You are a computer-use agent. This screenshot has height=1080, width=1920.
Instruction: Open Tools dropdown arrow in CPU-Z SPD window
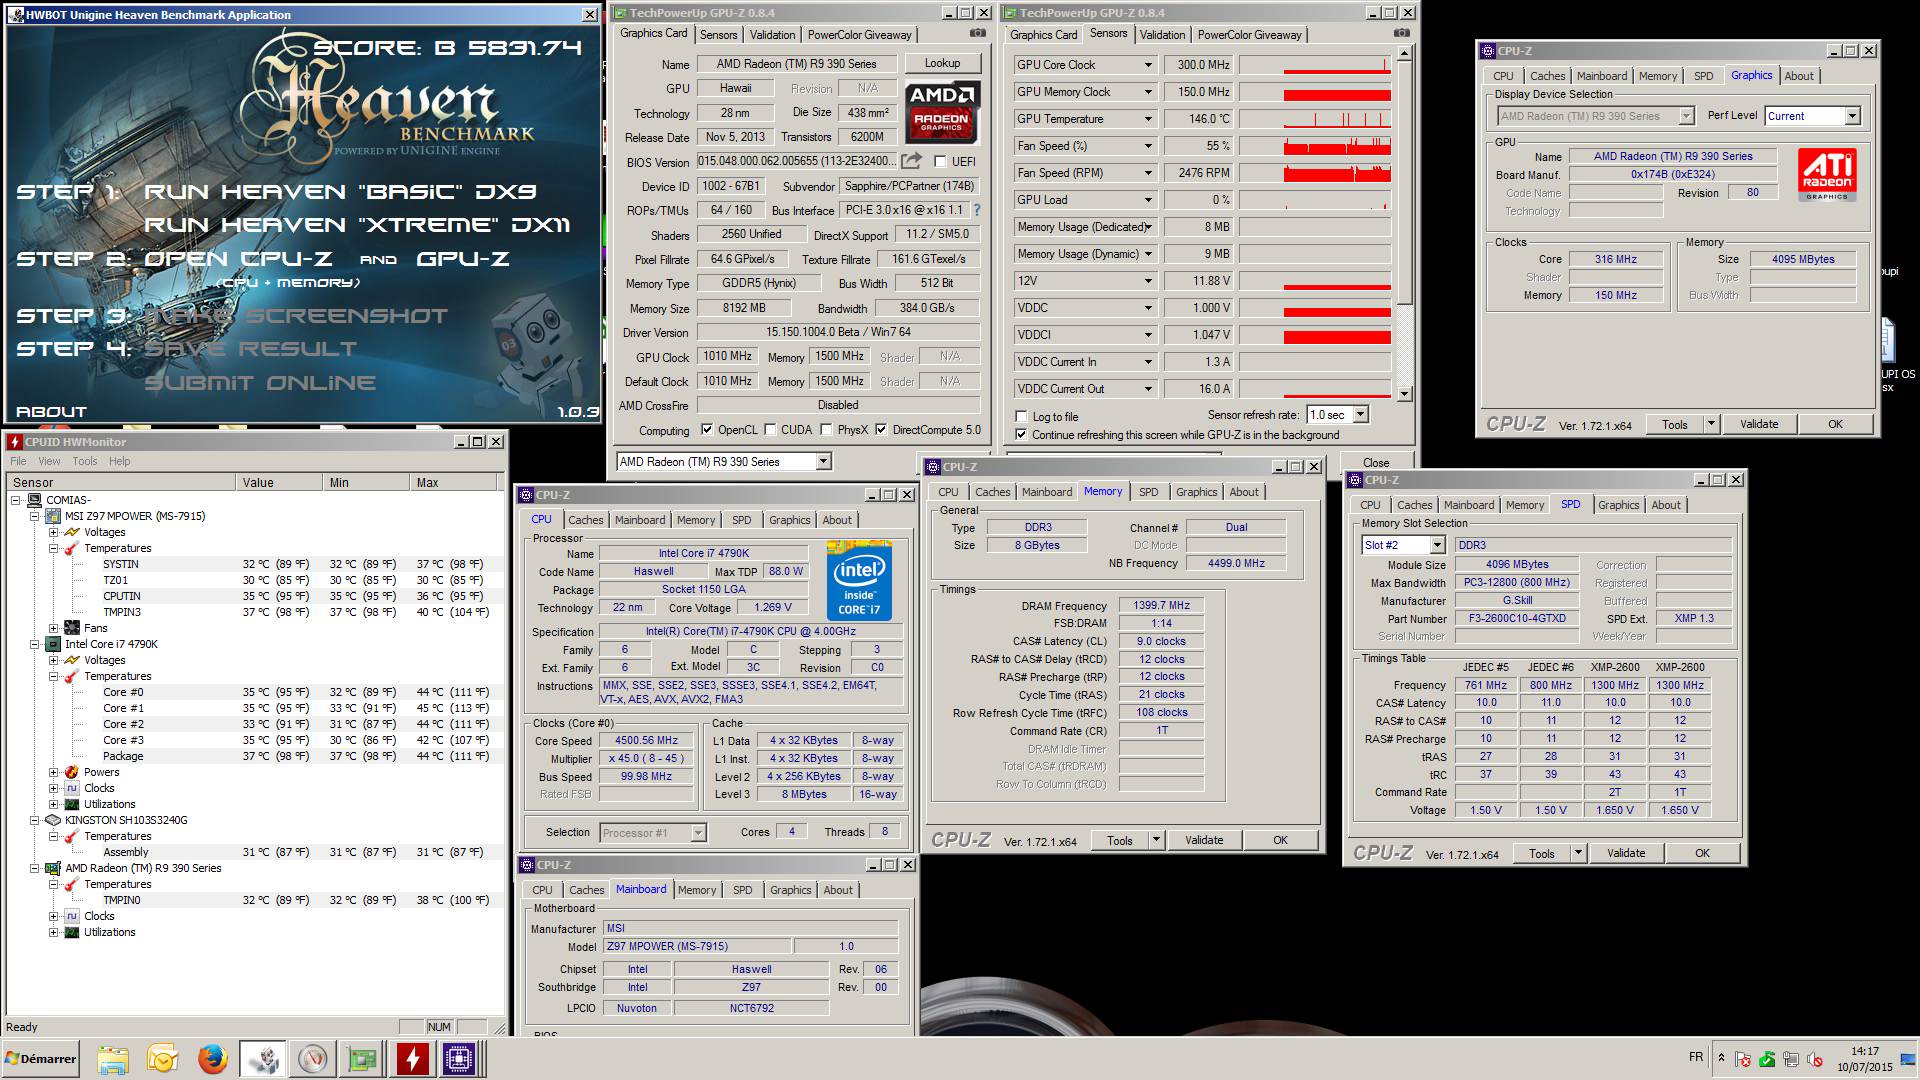tap(1578, 853)
